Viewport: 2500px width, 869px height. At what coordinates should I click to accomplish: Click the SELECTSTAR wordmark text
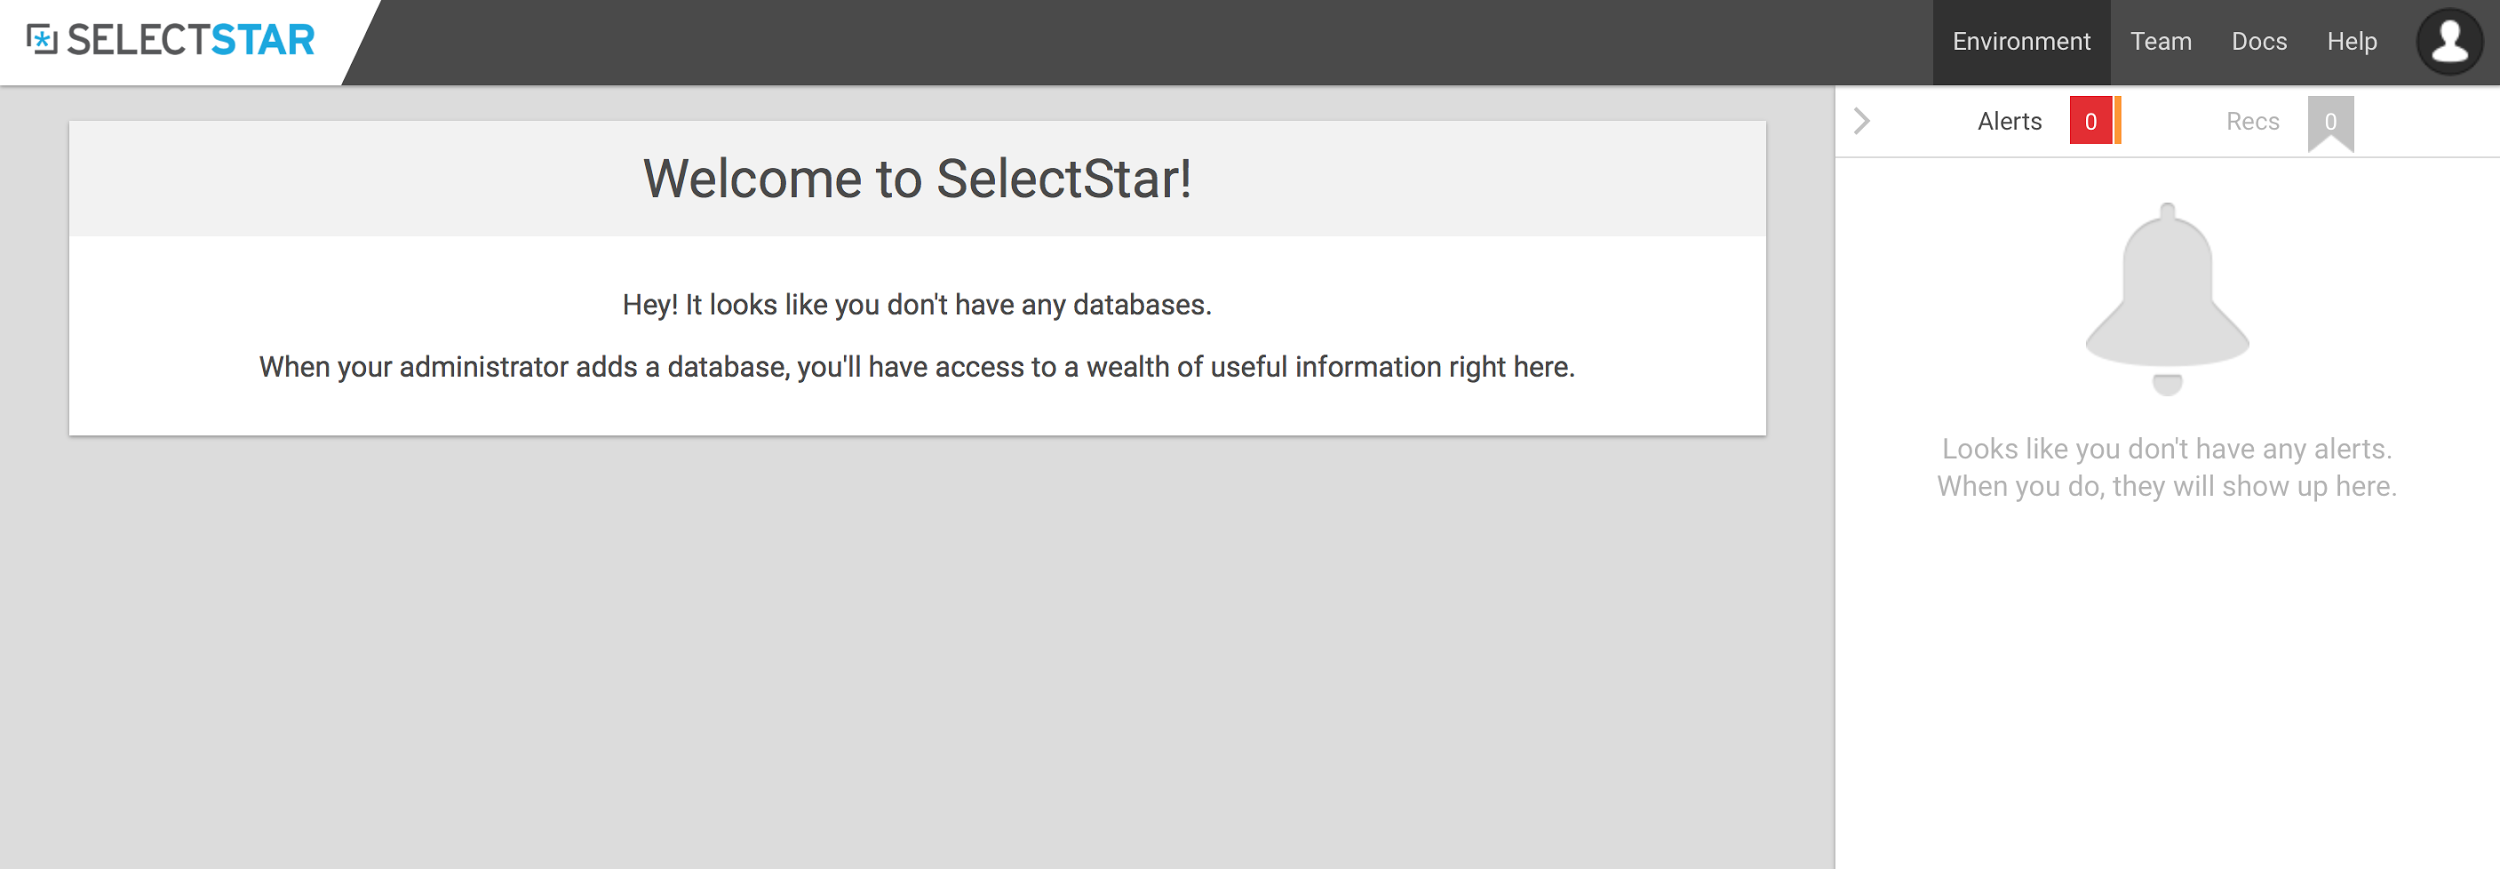pyautogui.click(x=191, y=40)
